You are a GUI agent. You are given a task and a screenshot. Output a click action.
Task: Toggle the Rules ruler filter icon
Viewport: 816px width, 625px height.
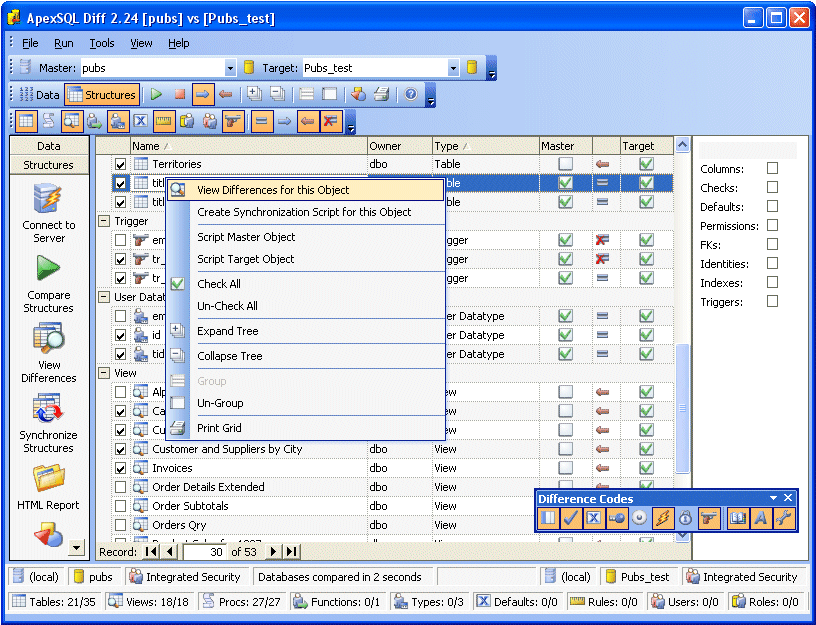tap(163, 122)
